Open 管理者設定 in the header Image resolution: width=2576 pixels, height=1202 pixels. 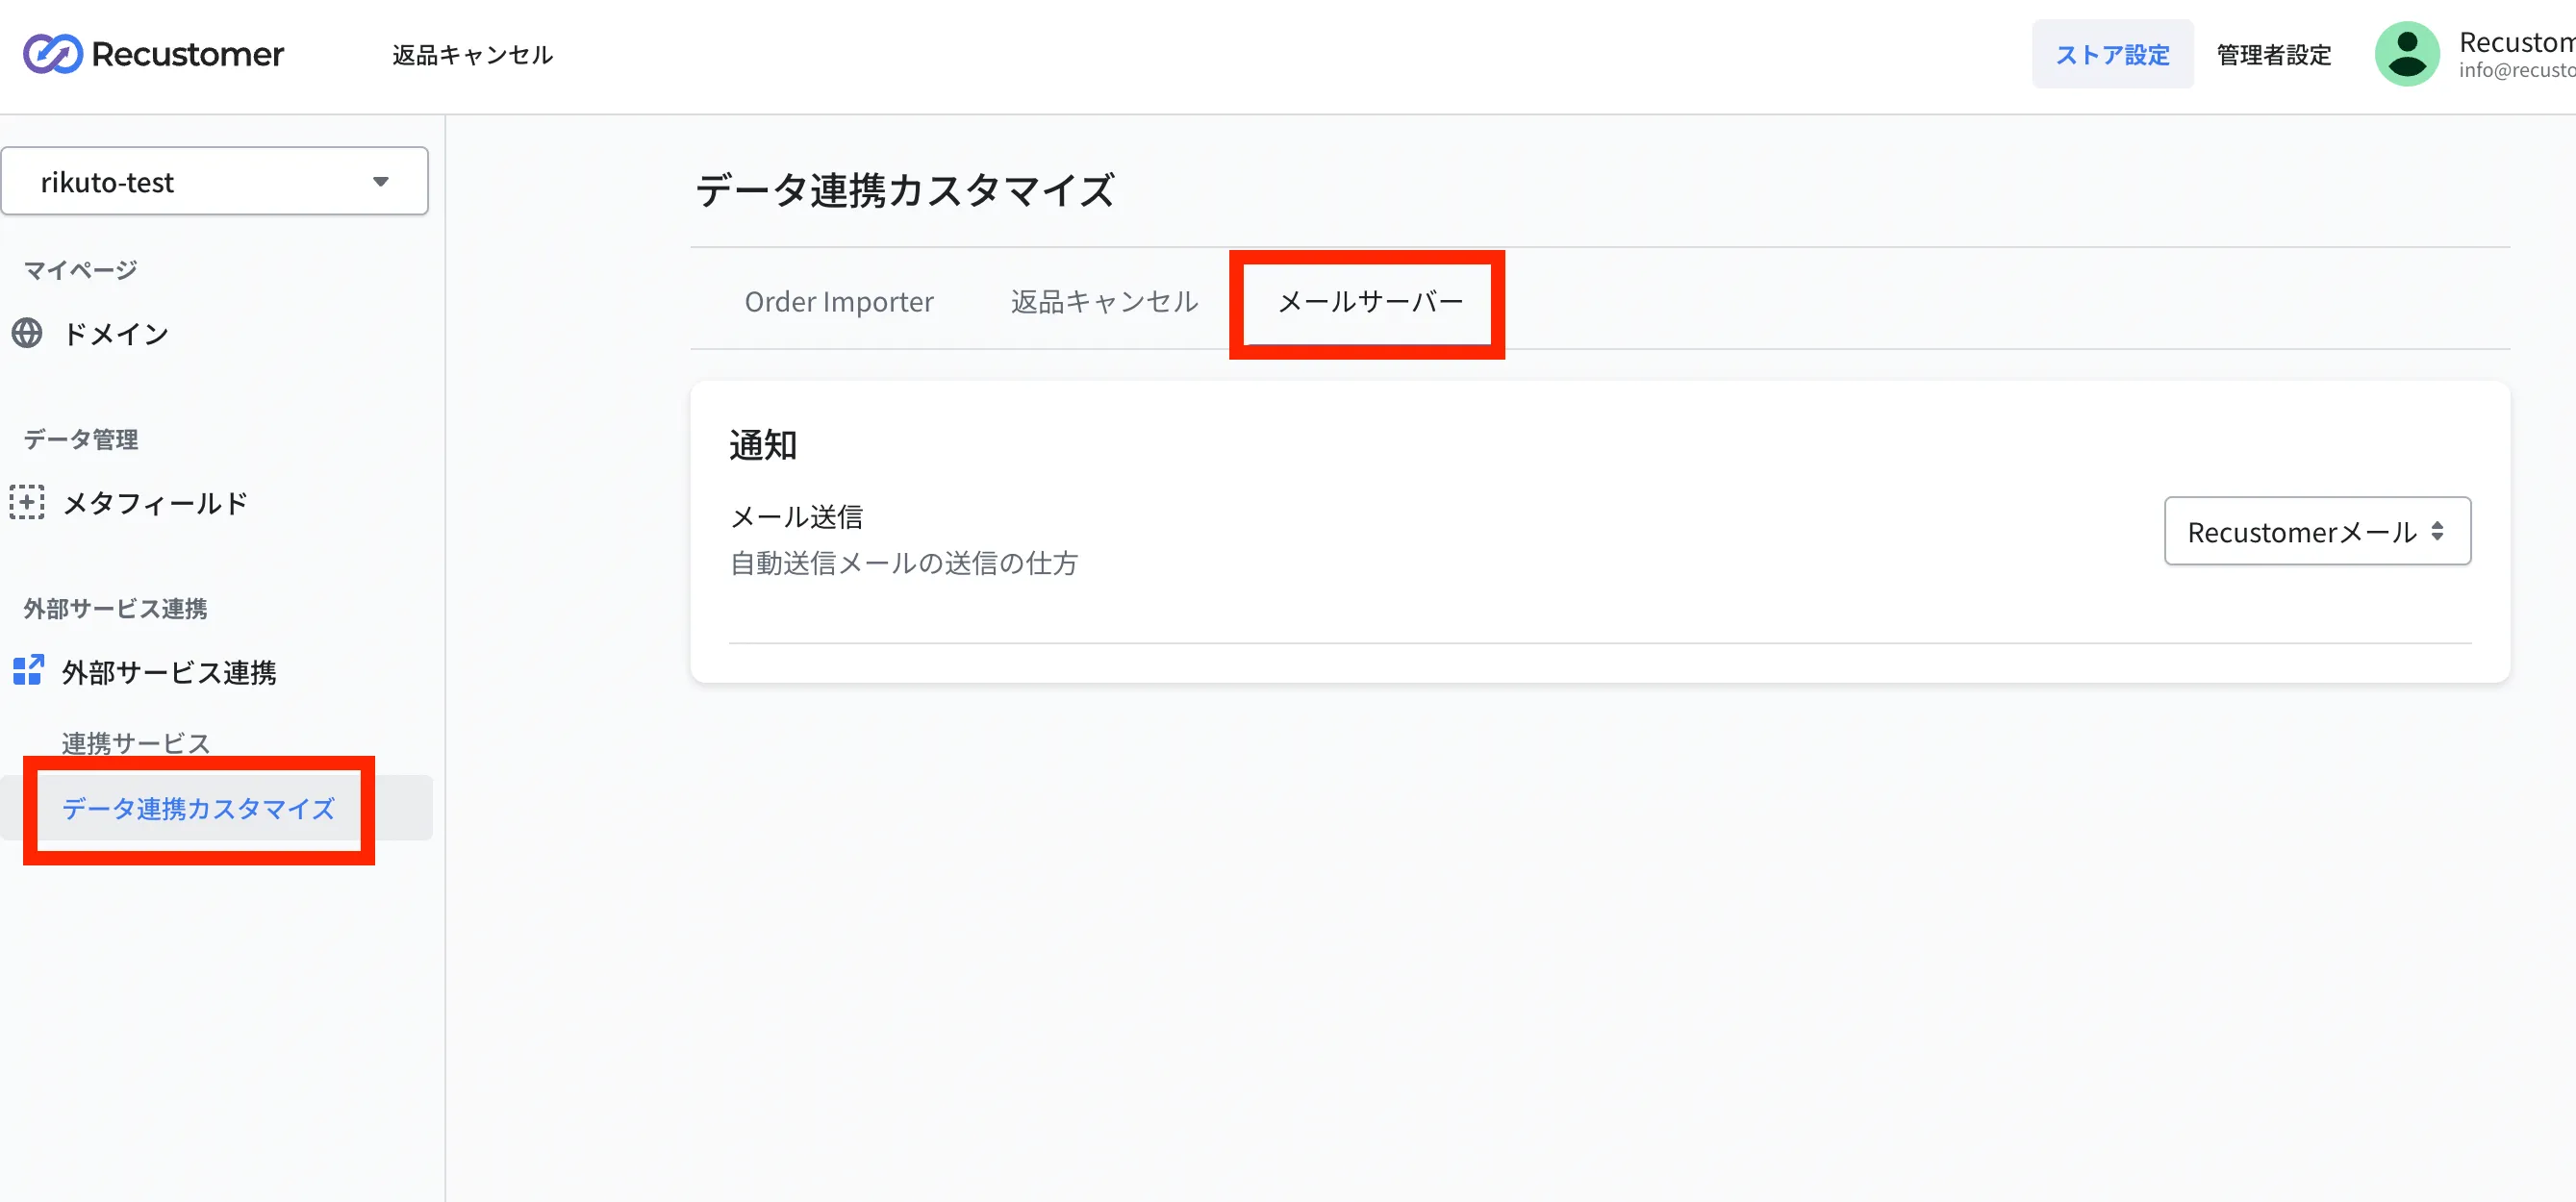point(2274,55)
